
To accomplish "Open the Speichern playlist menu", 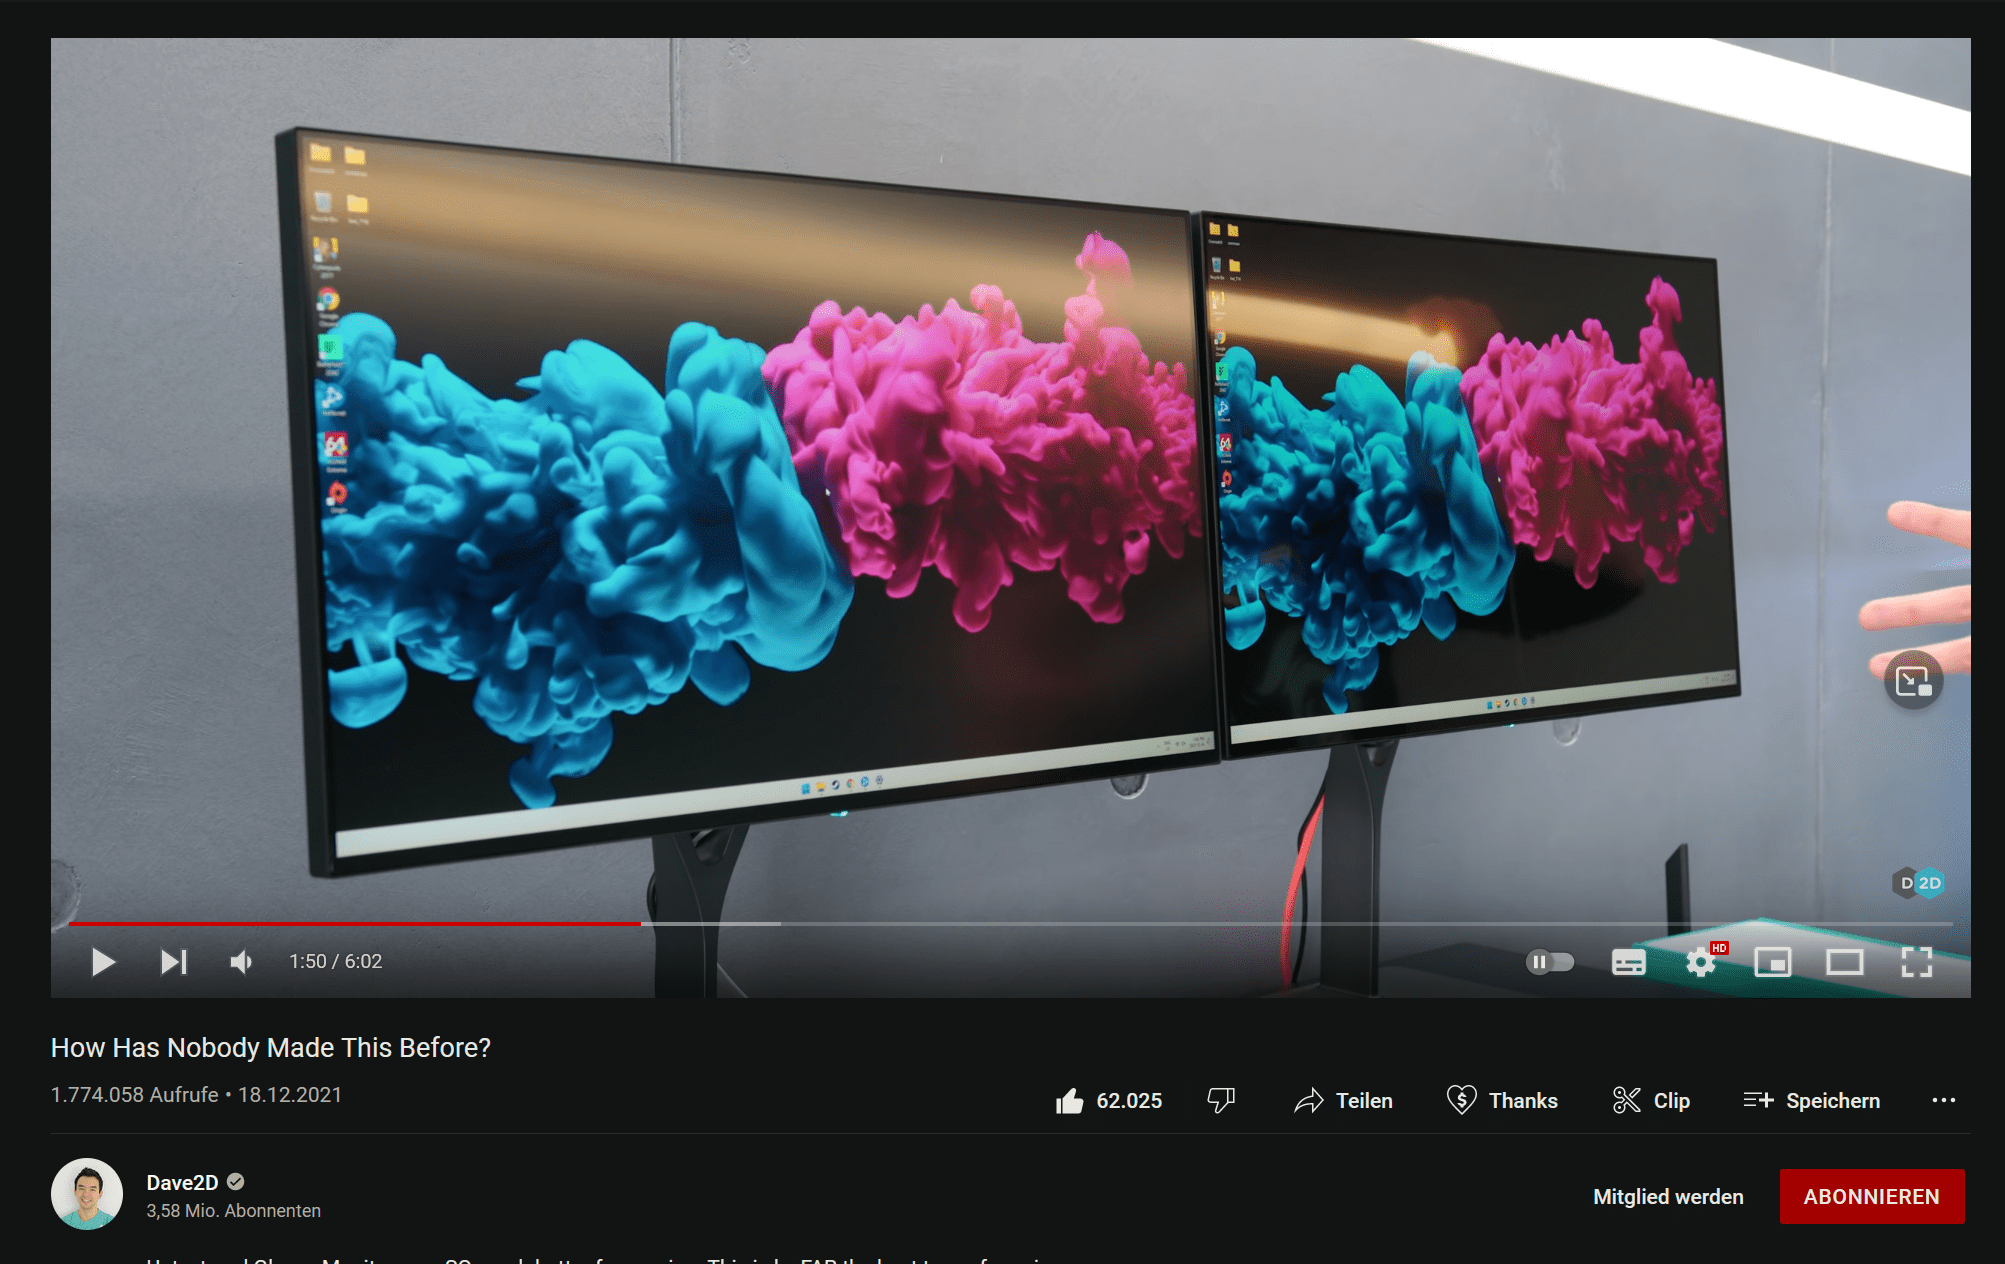I will click(x=1811, y=1101).
